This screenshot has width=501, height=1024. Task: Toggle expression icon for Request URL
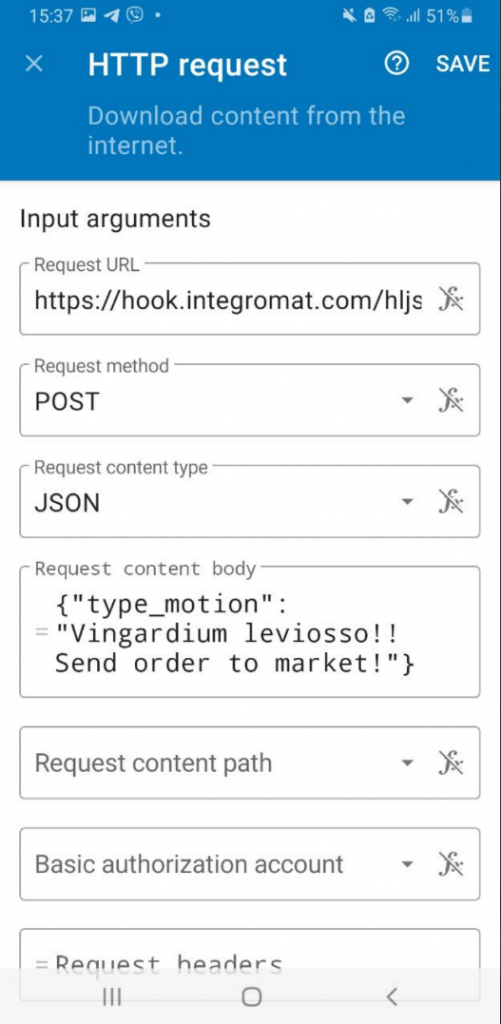coord(451,300)
